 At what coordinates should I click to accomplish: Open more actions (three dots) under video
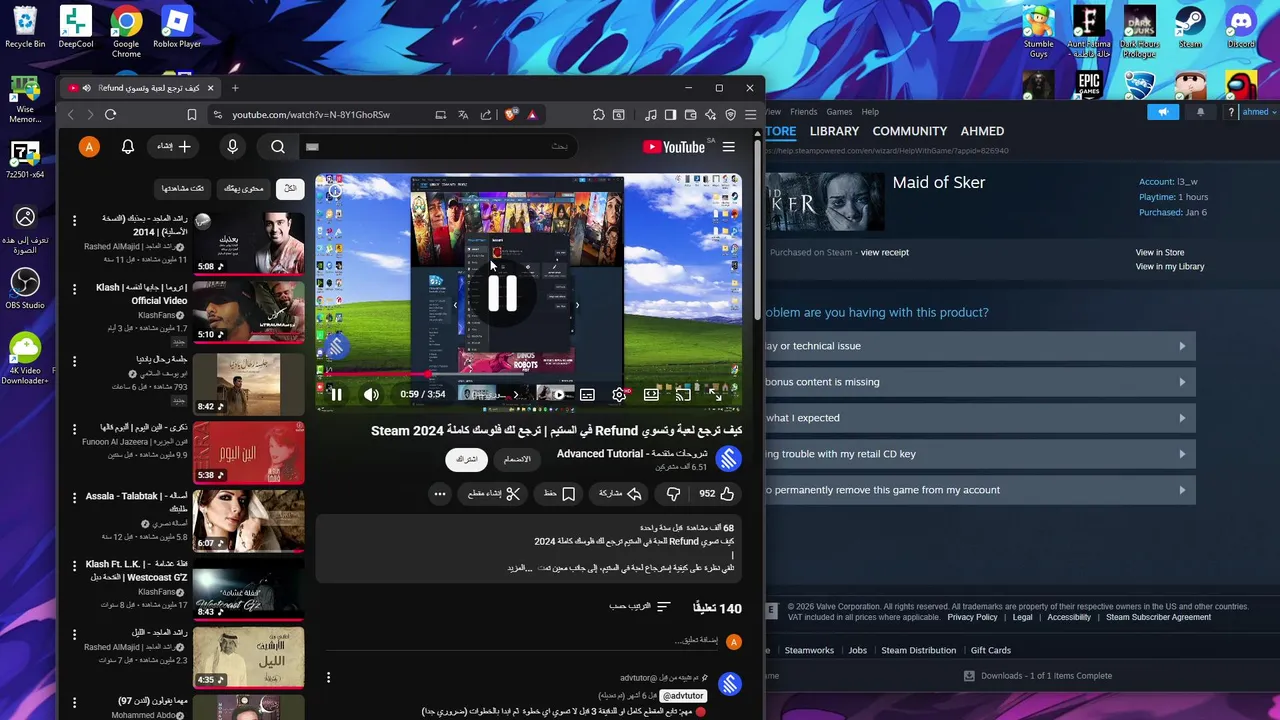pos(440,494)
